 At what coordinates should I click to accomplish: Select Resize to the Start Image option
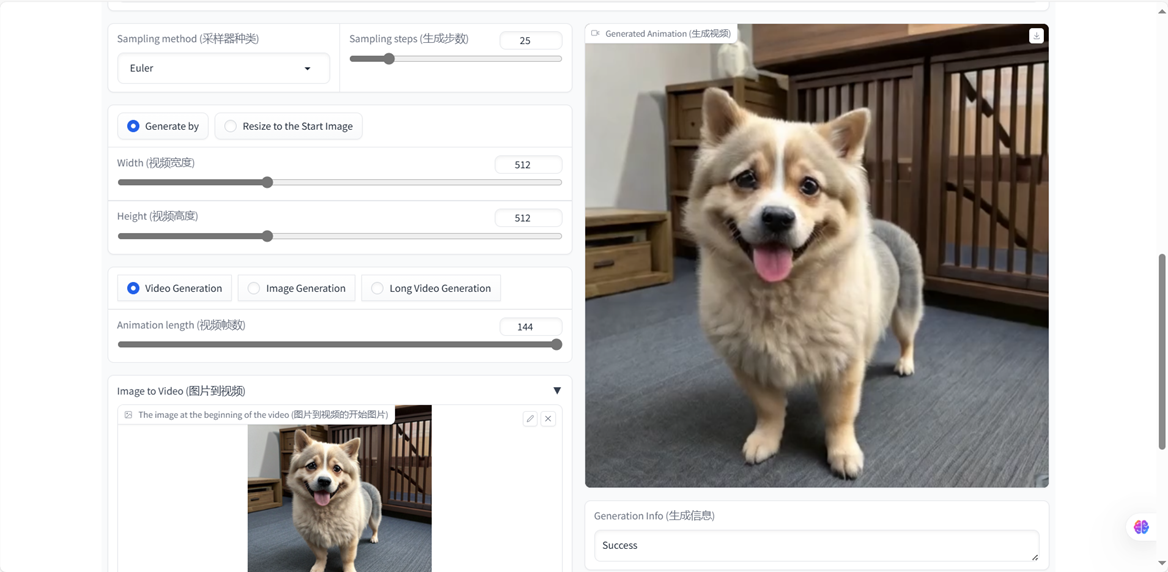[289, 126]
